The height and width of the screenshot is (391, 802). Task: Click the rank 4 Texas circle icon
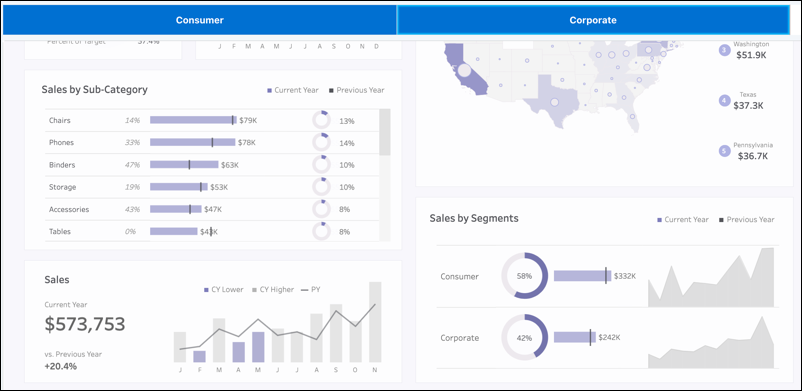coord(724,100)
